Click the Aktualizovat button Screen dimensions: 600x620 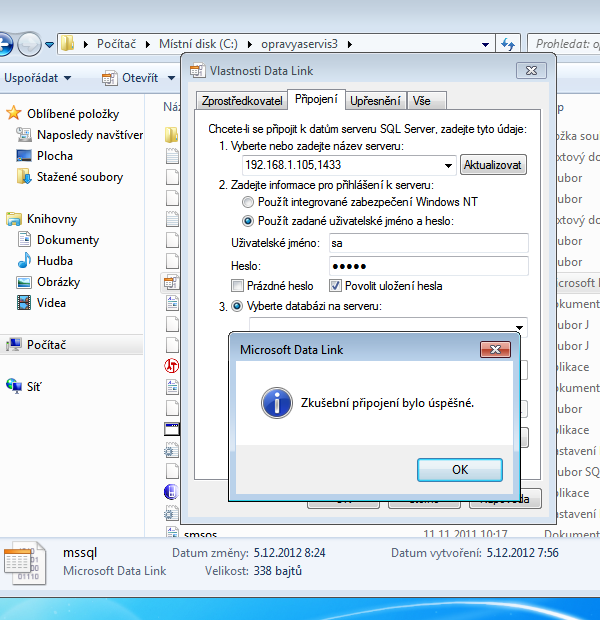[x=493, y=164]
